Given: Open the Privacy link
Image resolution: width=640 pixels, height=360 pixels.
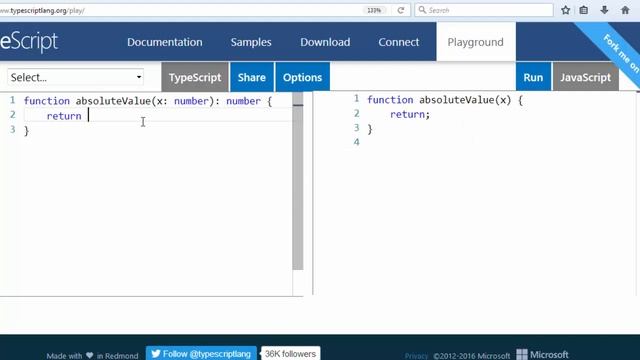Looking at the screenshot, I should tap(416, 356).
